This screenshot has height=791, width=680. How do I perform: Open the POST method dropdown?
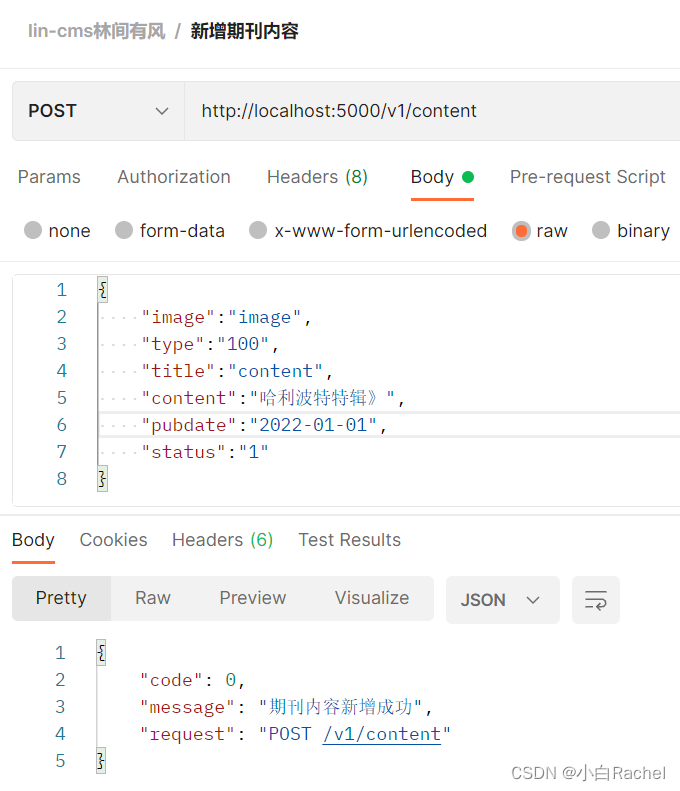click(x=98, y=111)
